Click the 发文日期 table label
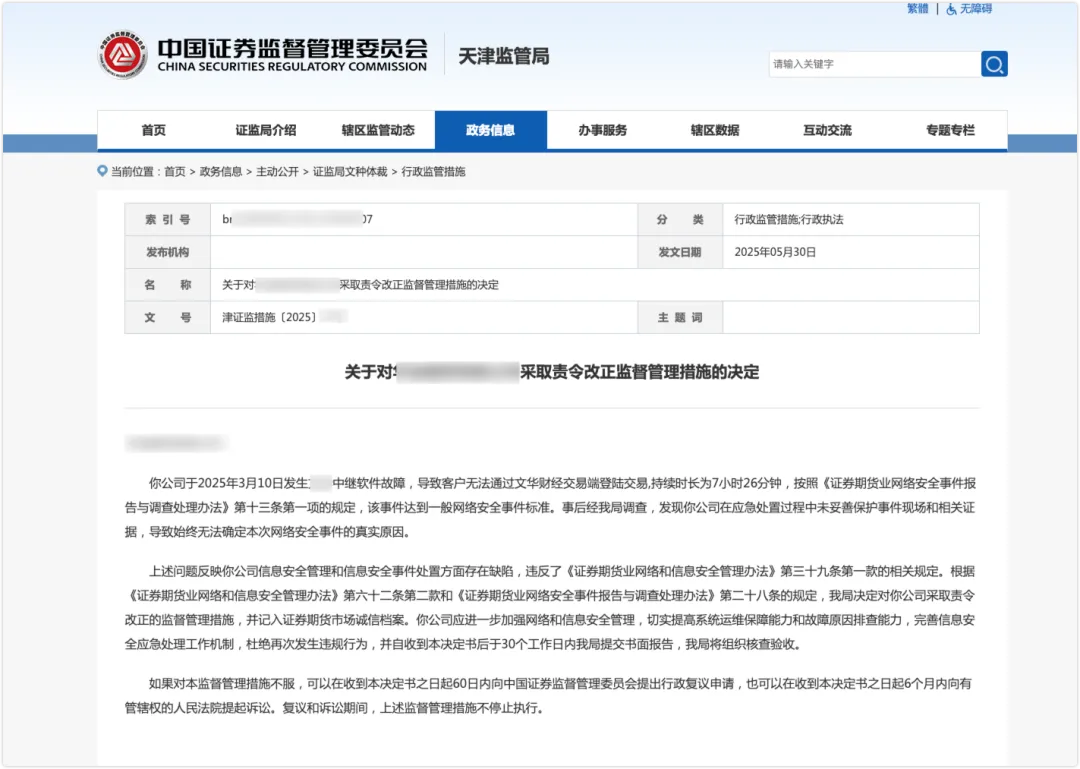 (680, 252)
